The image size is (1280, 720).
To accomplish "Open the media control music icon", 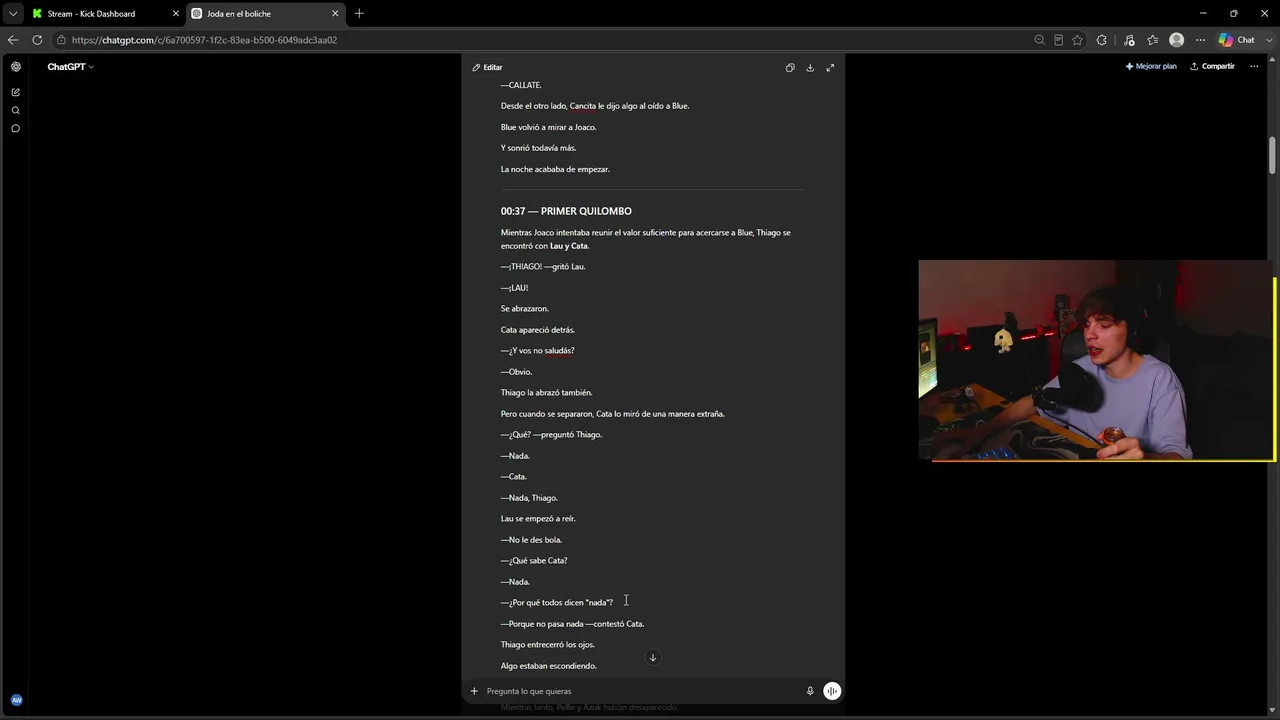I will pyautogui.click(x=1129, y=40).
